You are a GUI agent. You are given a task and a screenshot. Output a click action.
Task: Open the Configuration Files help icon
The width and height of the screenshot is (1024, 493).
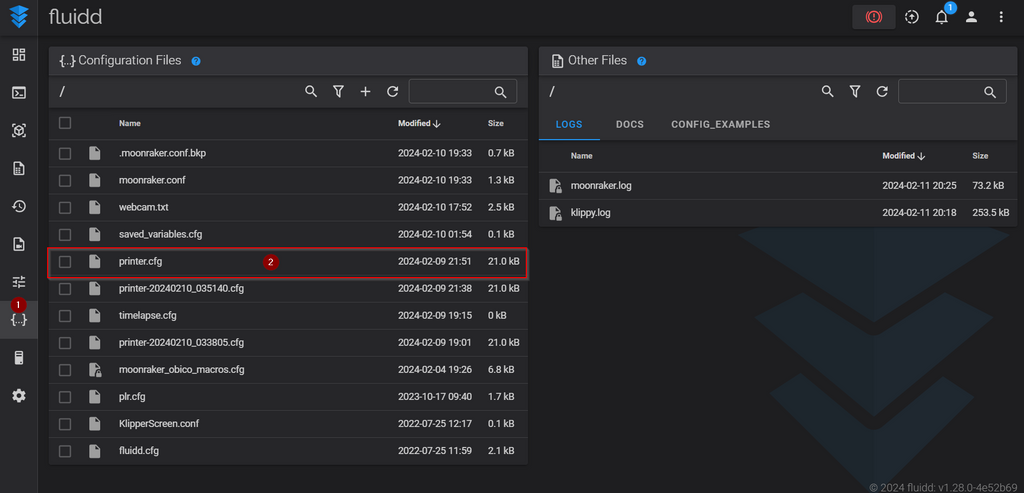point(195,61)
